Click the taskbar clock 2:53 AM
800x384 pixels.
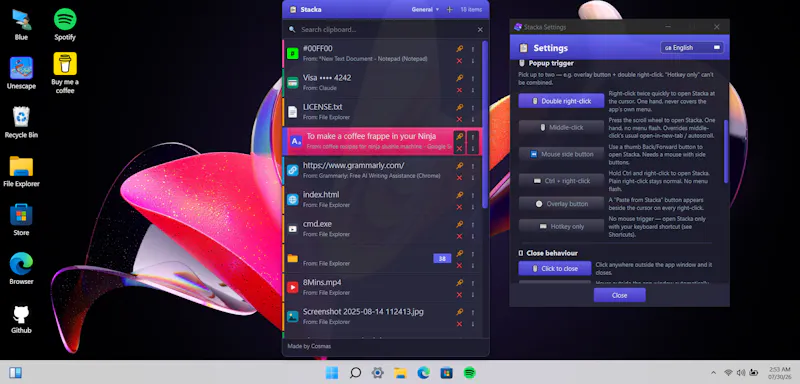[779, 373]
